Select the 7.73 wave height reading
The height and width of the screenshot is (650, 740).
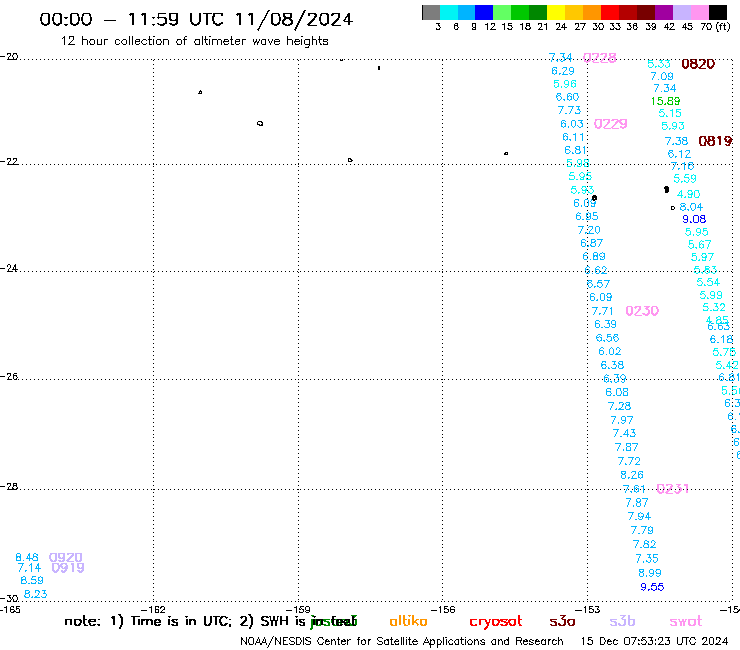pyautogui.click(x=569, y=110)
